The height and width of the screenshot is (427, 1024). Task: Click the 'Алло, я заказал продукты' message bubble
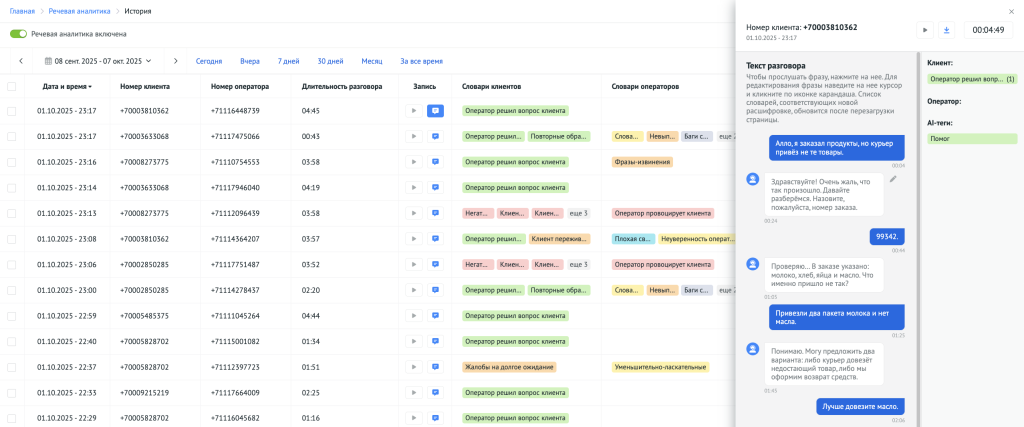tap(836, 148)
